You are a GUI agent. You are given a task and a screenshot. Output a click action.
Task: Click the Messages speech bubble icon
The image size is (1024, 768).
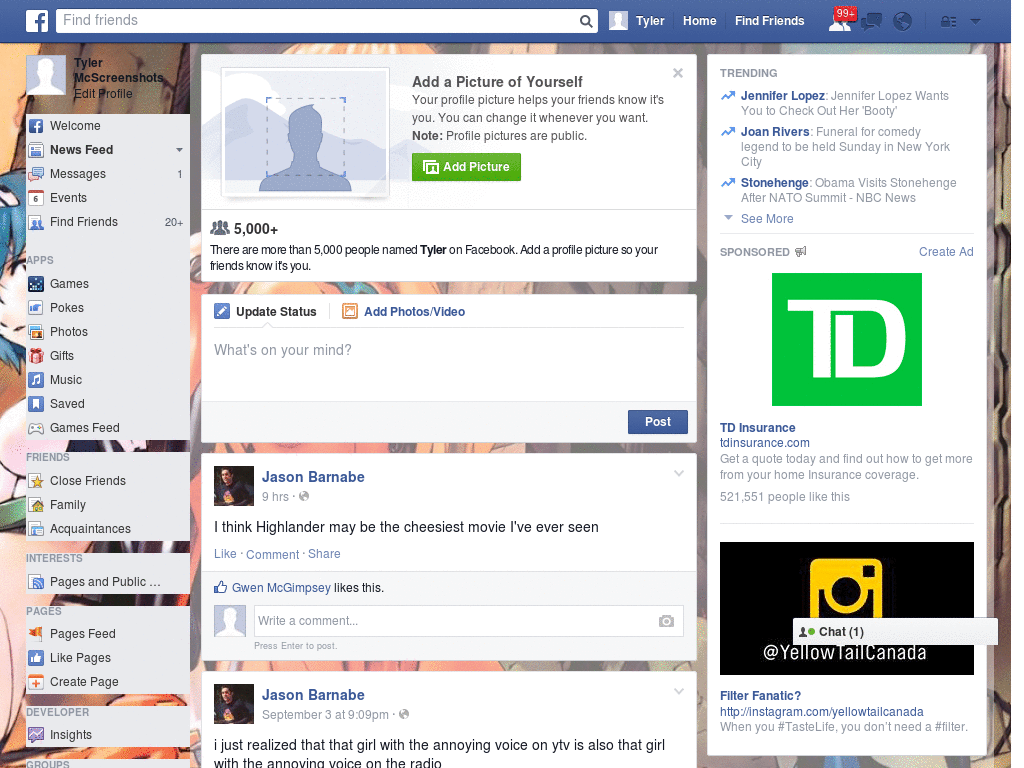[x=36, y=174]
